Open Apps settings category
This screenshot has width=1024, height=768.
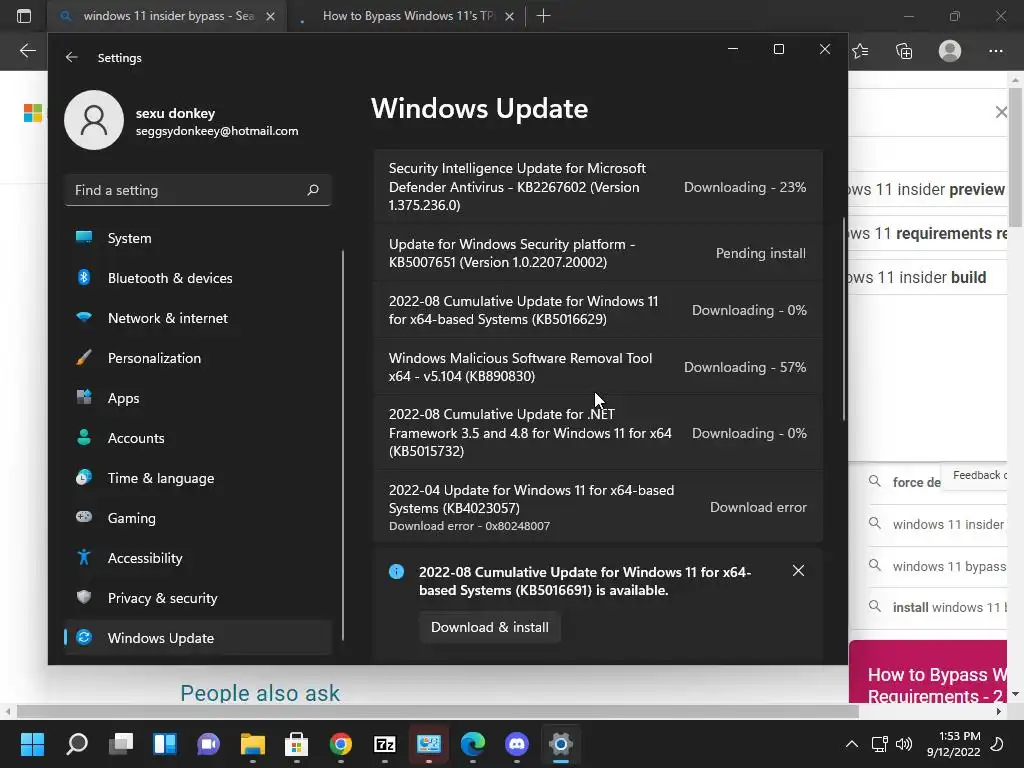click(198, 398)
